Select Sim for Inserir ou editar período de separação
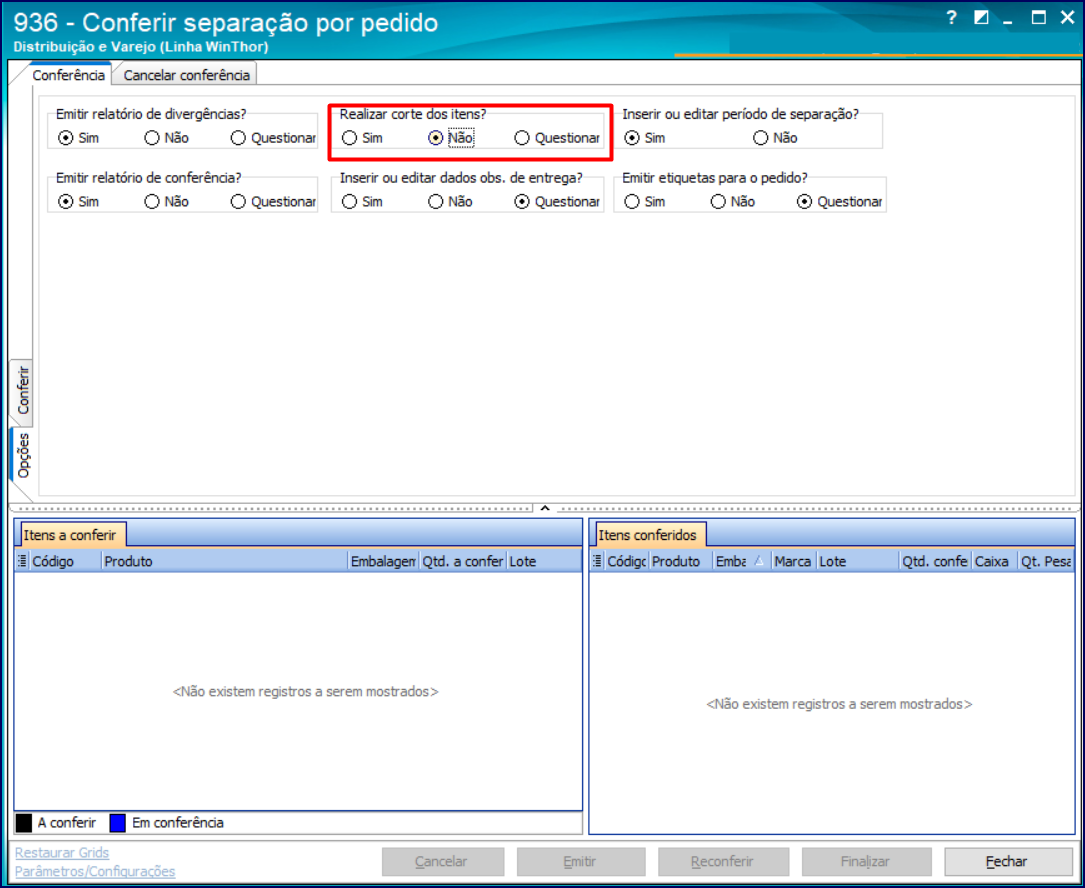1085x888 pixels. 644,138
